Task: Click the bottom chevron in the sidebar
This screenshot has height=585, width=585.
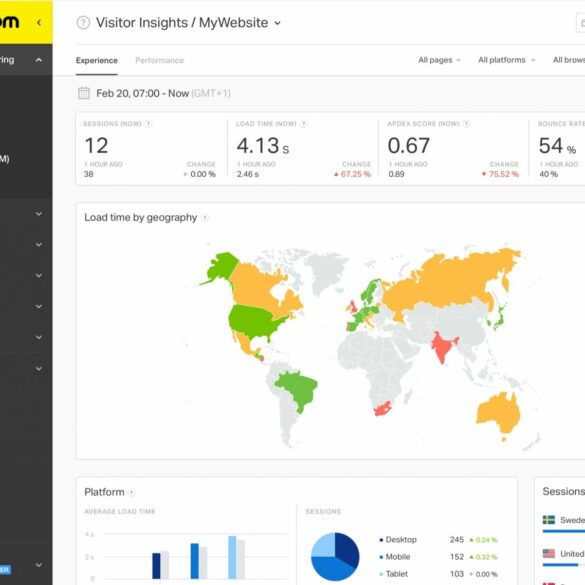Action: pyautogui.click(x=39, y=565)
